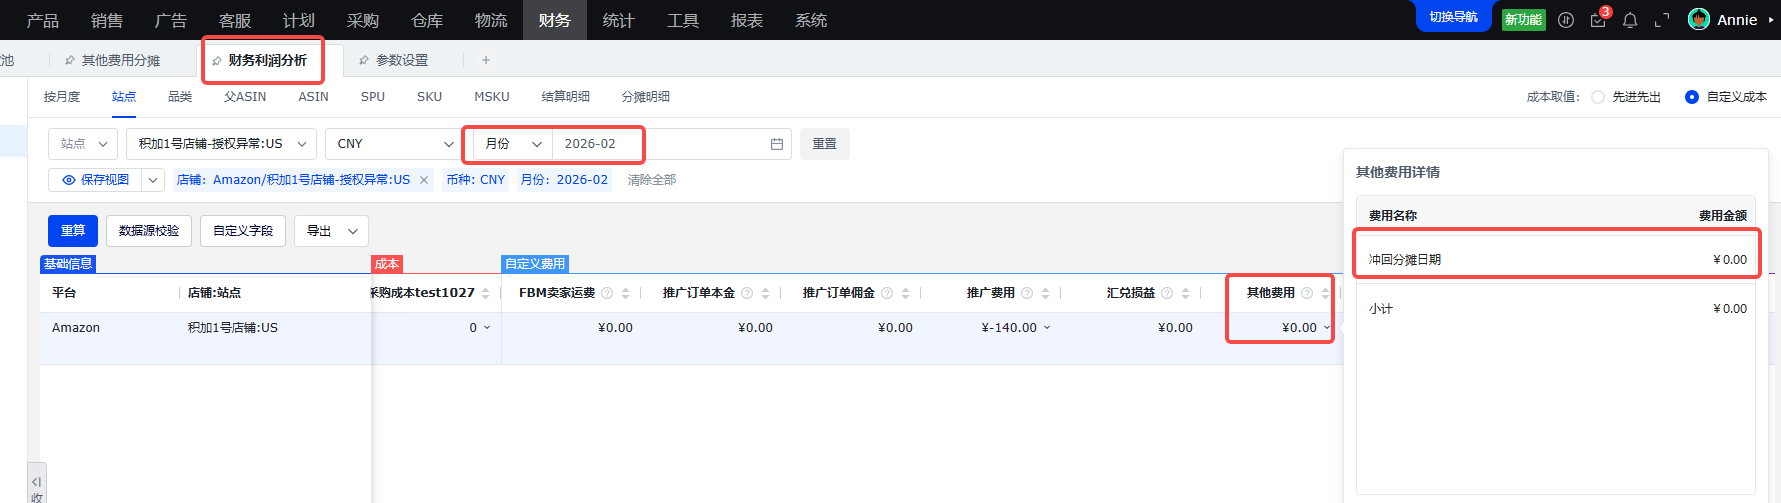Expand the 保存视图 arrow menu
Viewport: 1781px width, 503px height.
[153, 180]
